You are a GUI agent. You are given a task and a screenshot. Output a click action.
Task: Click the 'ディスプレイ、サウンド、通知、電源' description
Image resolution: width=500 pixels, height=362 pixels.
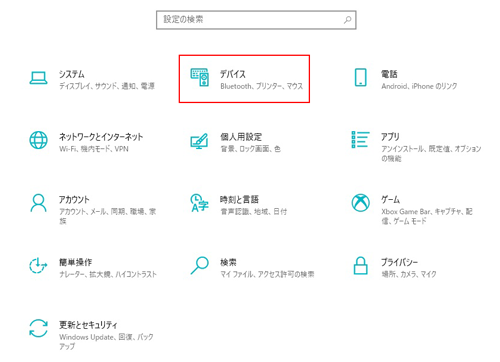coord(107,86)
